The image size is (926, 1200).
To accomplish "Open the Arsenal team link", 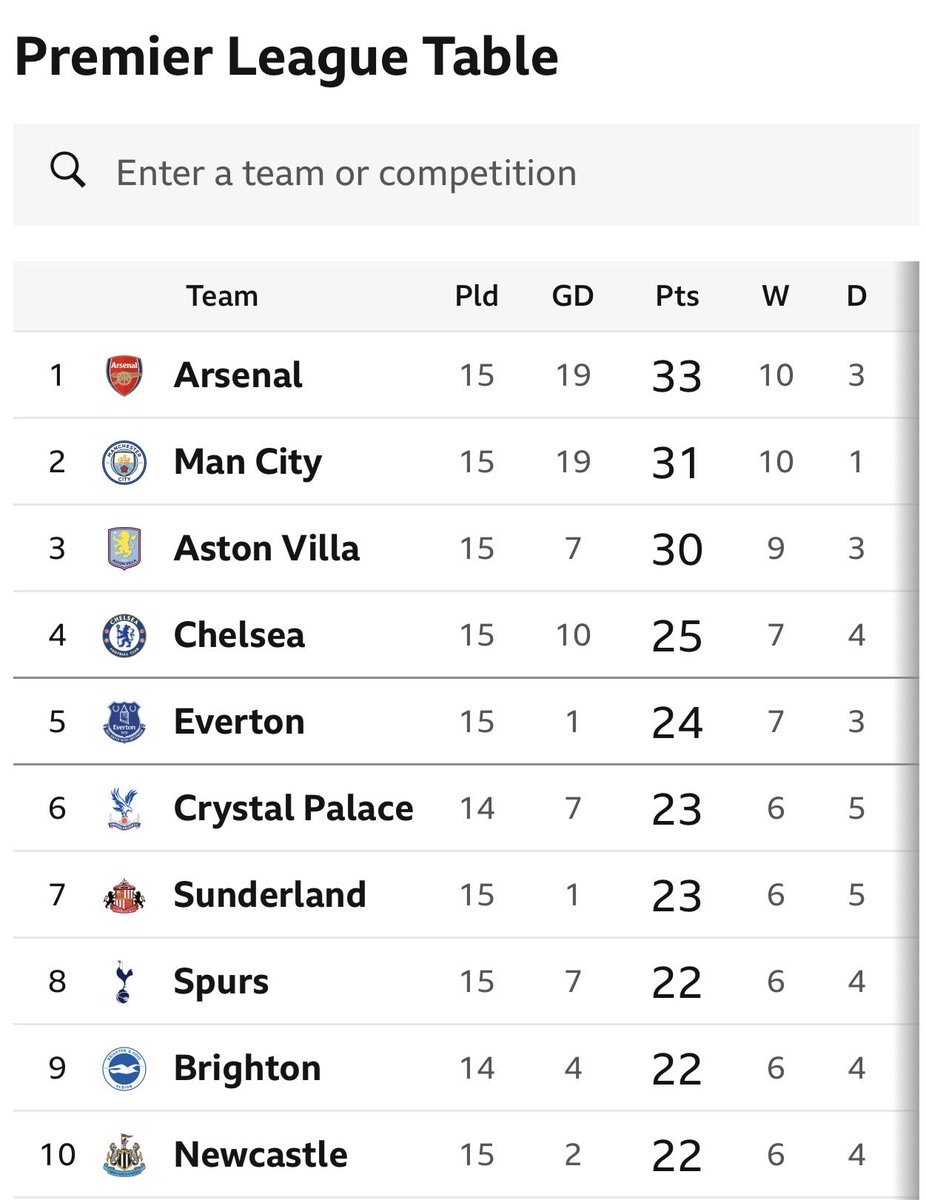I will (238, 376).
